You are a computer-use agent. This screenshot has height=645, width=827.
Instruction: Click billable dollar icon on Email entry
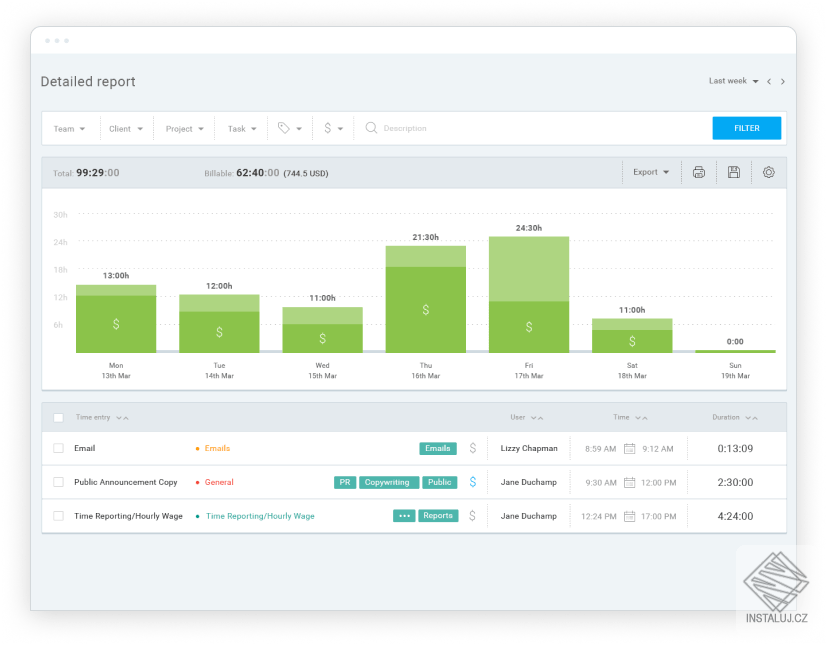tap(473, 448)
